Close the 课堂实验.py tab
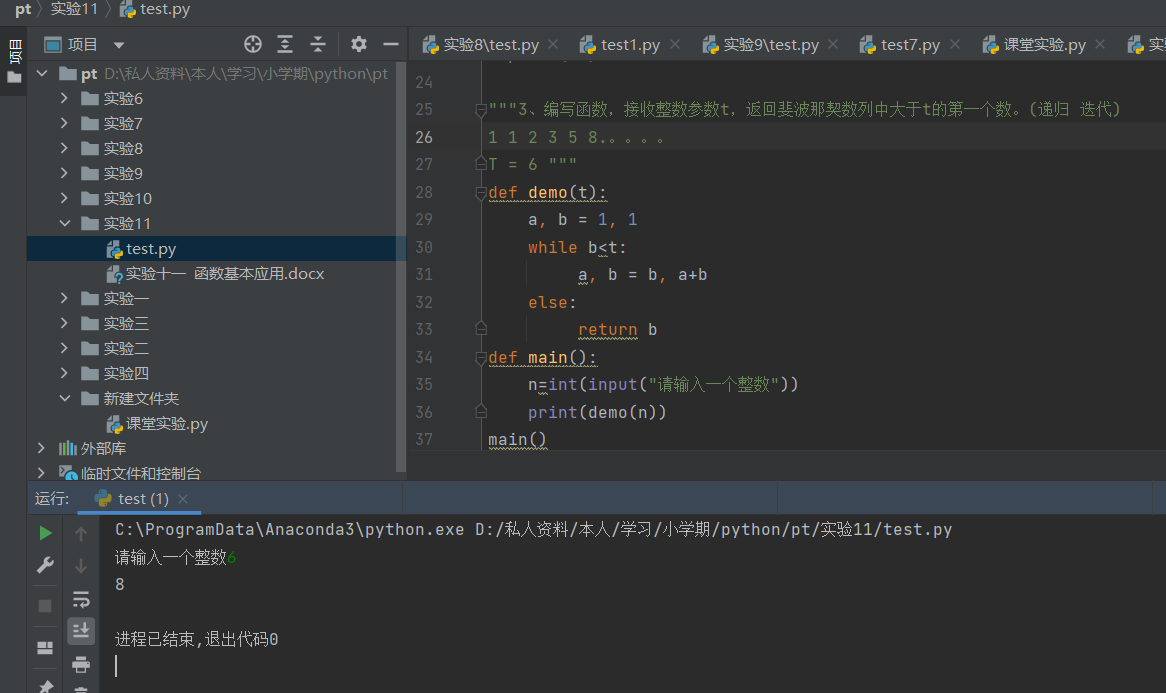Image resolution: width=1166 pixels, height=693 pixels. (x=1100, y=45)
